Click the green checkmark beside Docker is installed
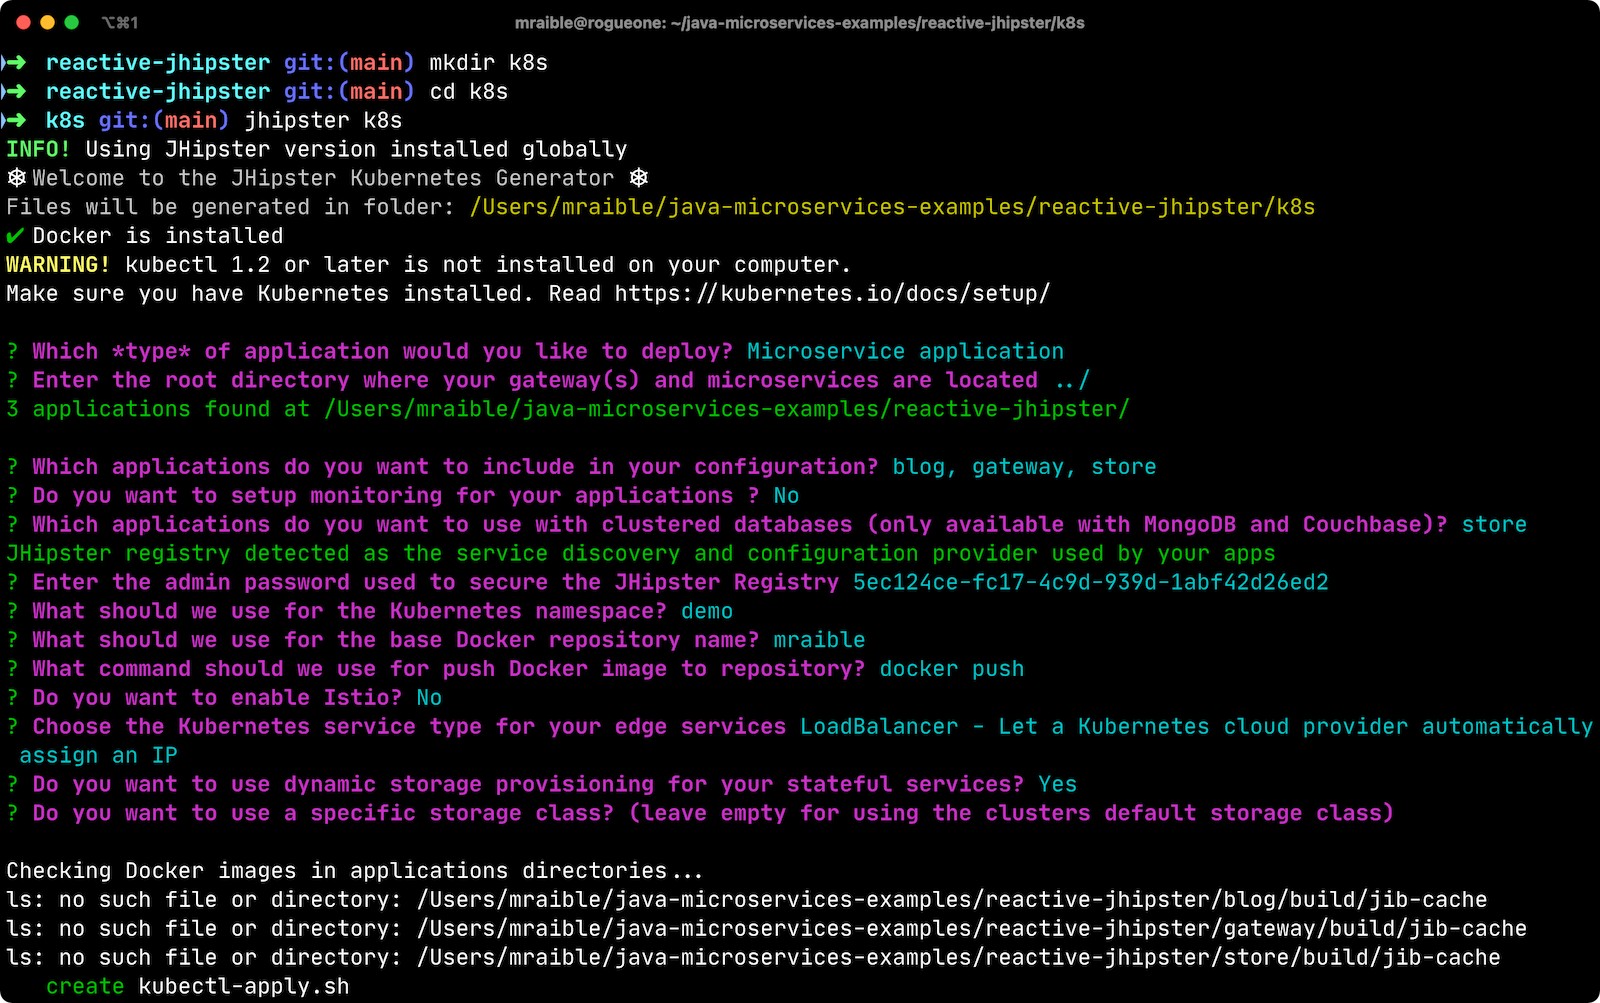This screenshot has width=1600, height=1003. pyautogui.click(x=15, y=236)
